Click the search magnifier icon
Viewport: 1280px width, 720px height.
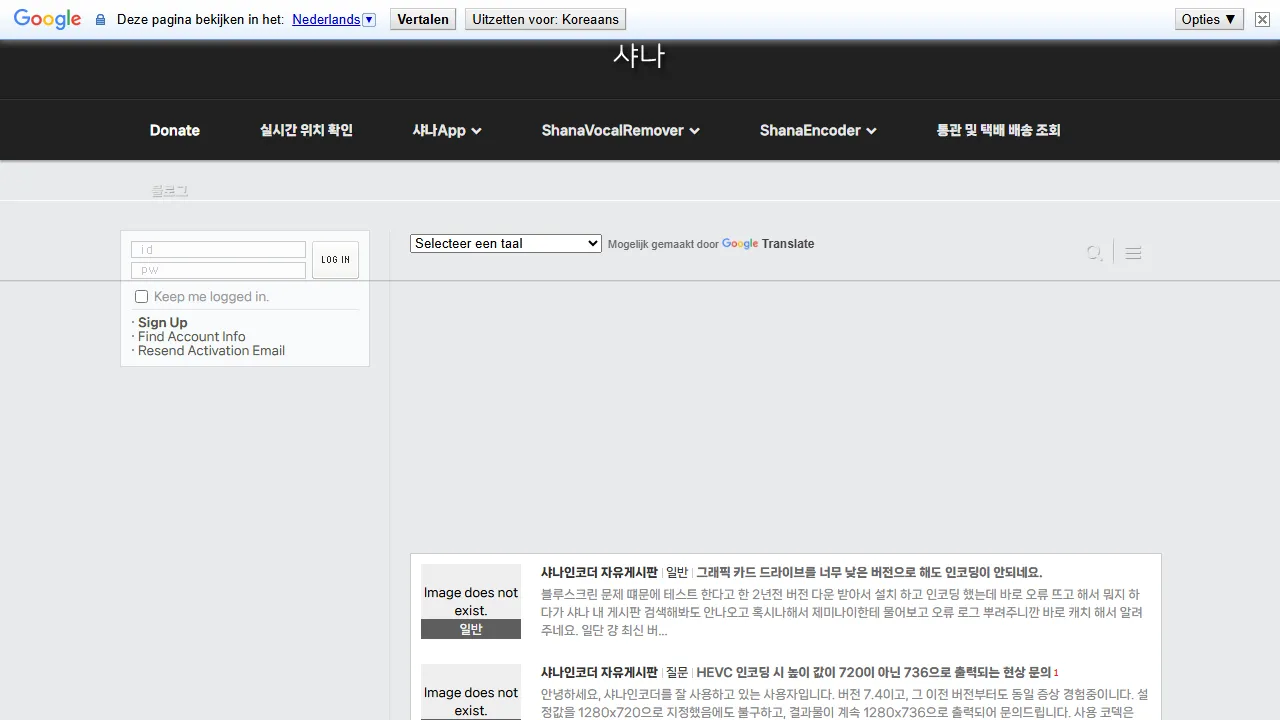click(1094, 252)
